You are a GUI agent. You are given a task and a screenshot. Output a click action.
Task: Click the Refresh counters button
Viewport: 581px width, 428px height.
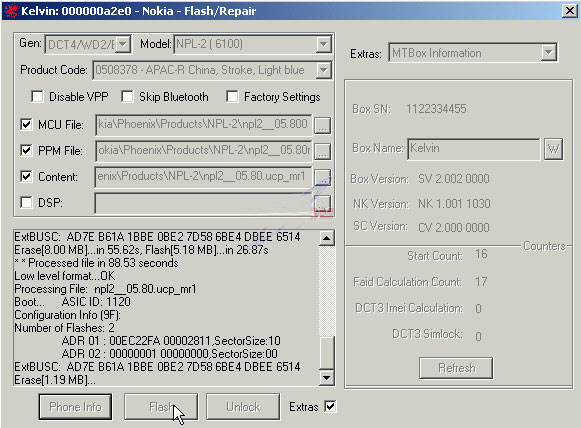pyautogui.click(x=456, y=368)
